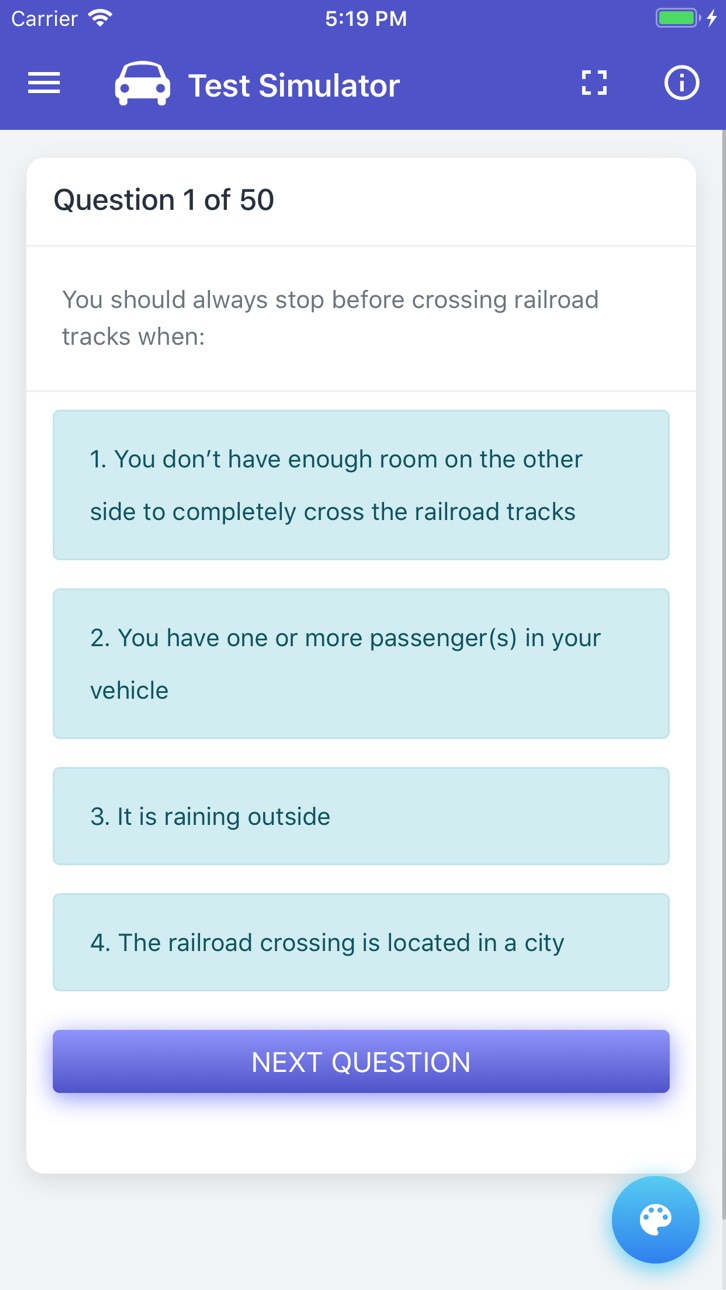This screenshot has height=1290, width=726.
Task: Select answer 1 about not enough room
Action: 361,485
